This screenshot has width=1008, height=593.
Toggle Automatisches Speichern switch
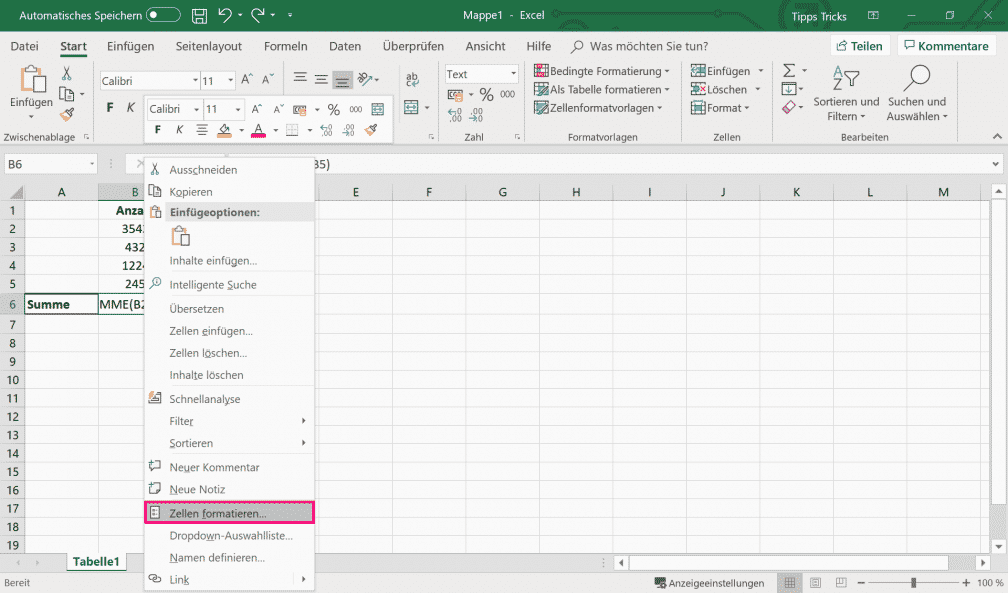tap(163, 15)
